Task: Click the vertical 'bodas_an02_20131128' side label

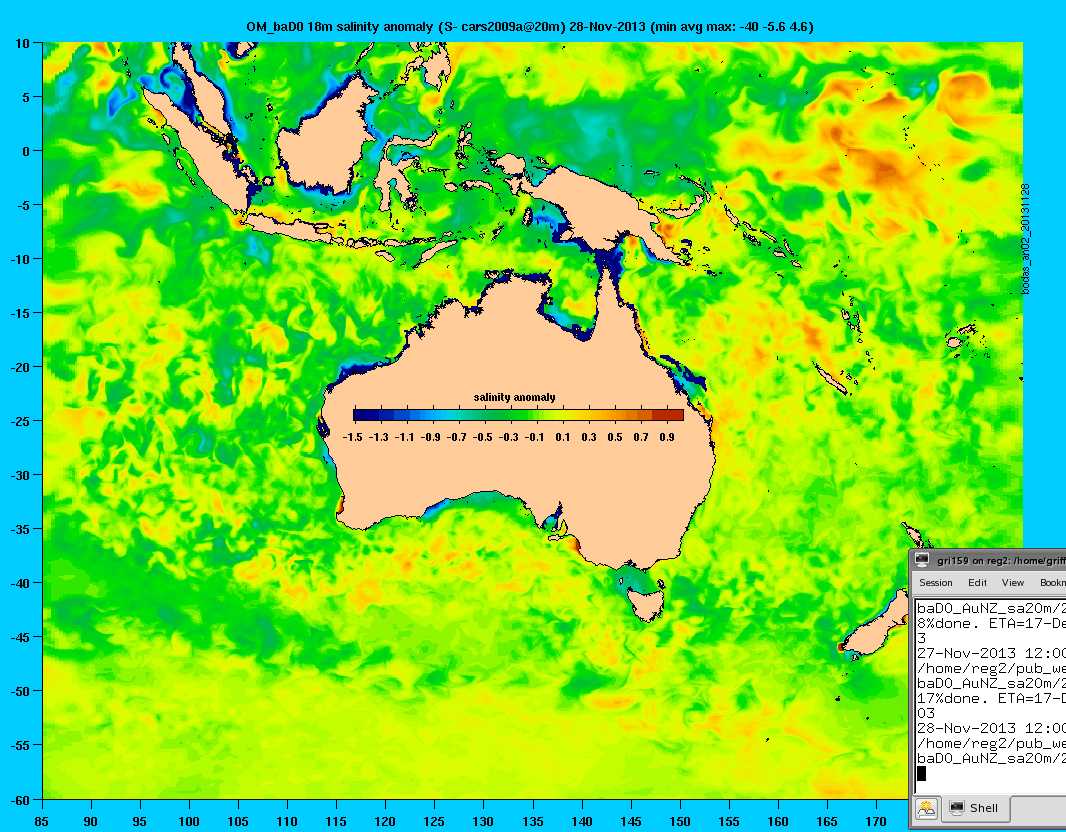Action: tap(1026, 239)
